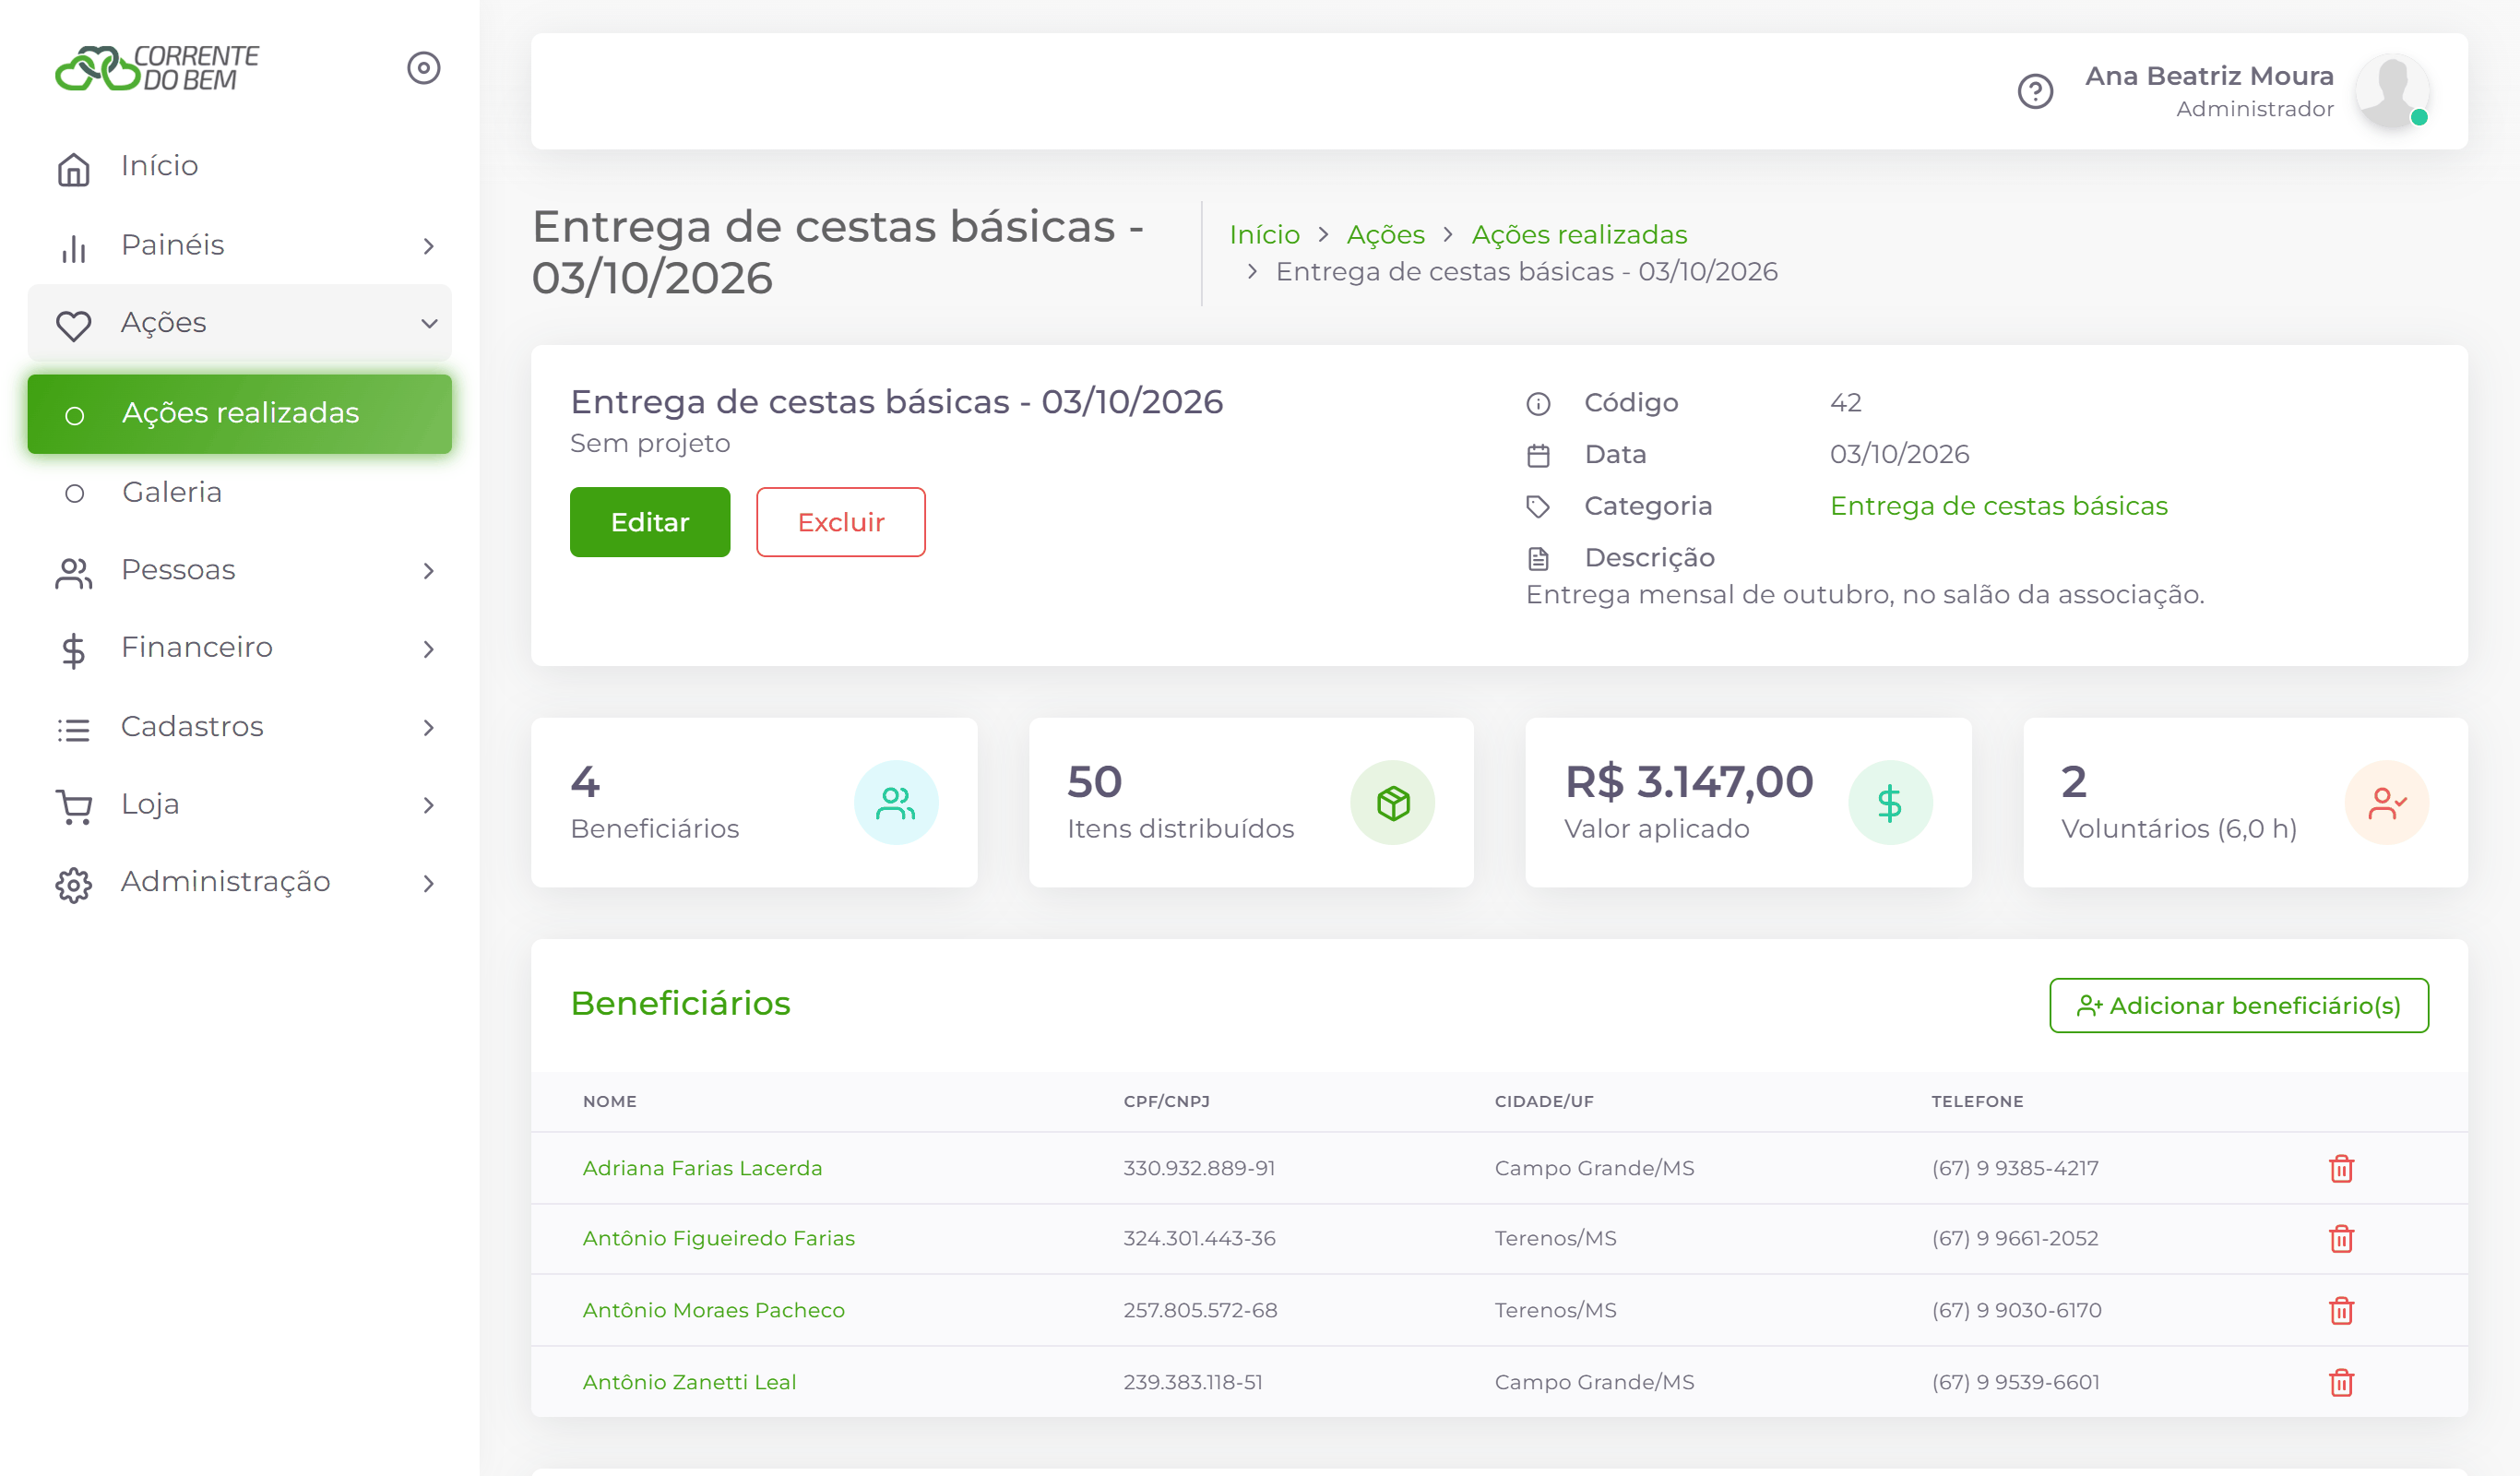Screen dimensions: 2520x1476
Task: Open Antônio Zanetti Leal's profile
Action: point(689,1382)
